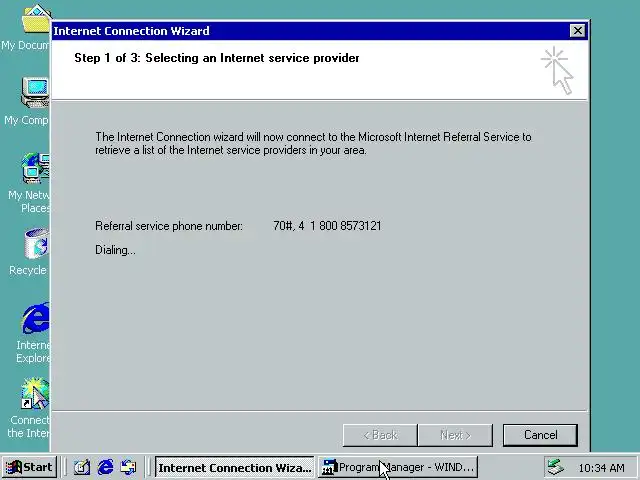Select the My Computer desktop icon
Image resolution: width=640 pixels, height=480 pixels.
coord(26,101)
